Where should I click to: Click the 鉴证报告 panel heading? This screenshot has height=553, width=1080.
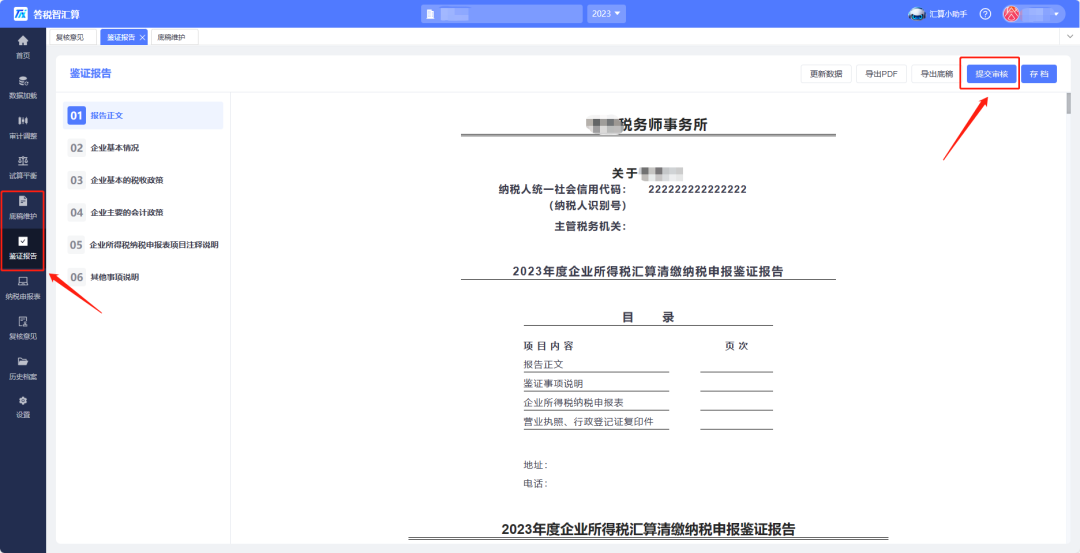[x=90, y=74]
